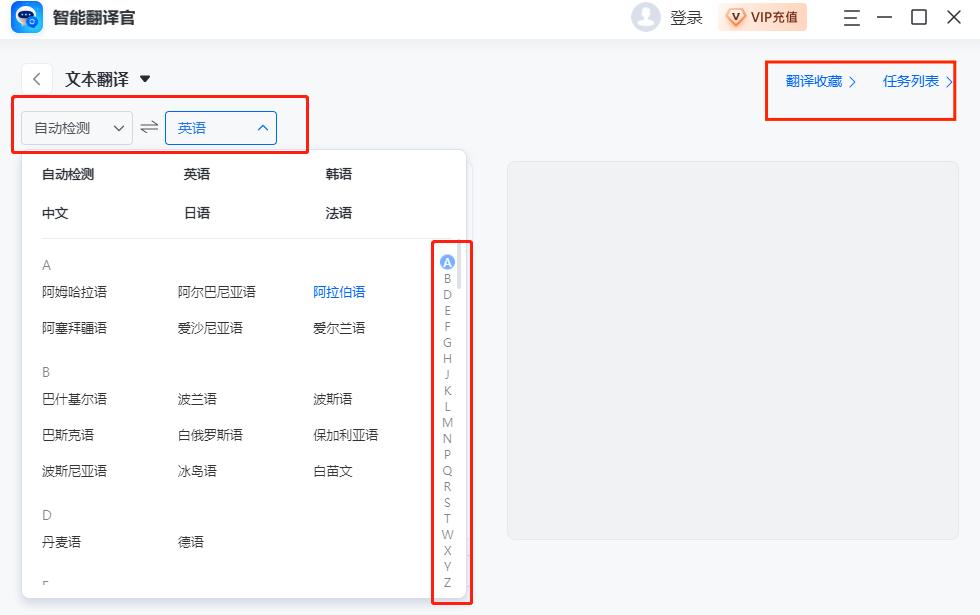The image size is (980, 615).
Task: Click the VIP充值 crown badge
Action: [762, 17]
